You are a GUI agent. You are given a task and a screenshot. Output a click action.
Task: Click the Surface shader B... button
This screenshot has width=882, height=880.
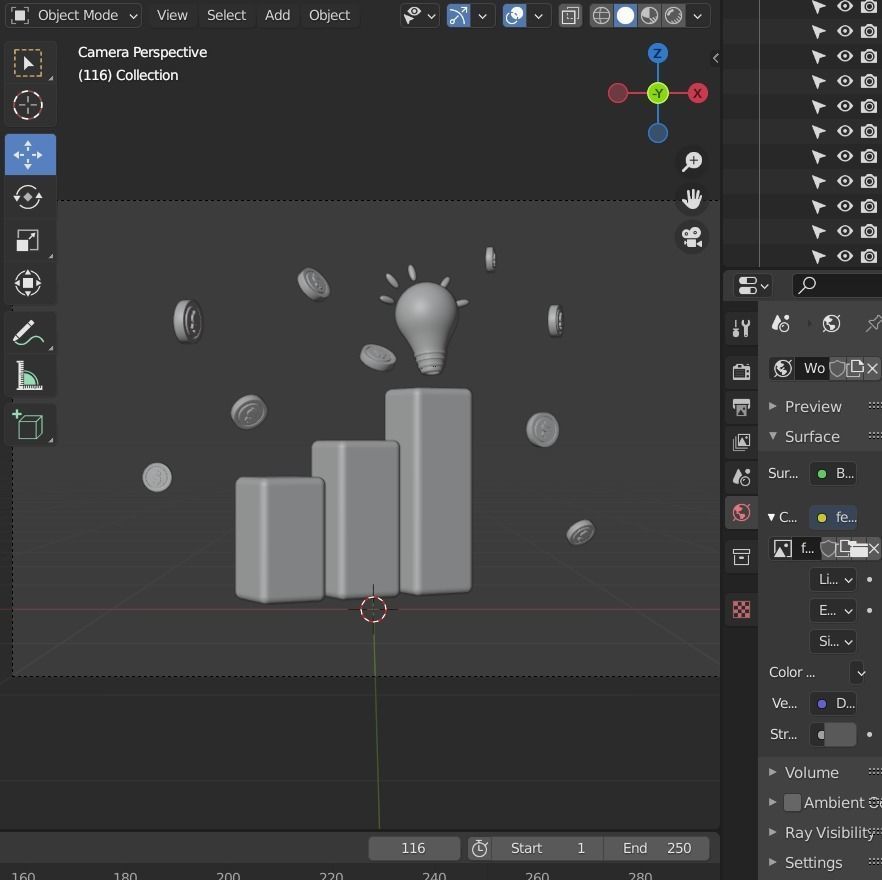pos(834,473)
